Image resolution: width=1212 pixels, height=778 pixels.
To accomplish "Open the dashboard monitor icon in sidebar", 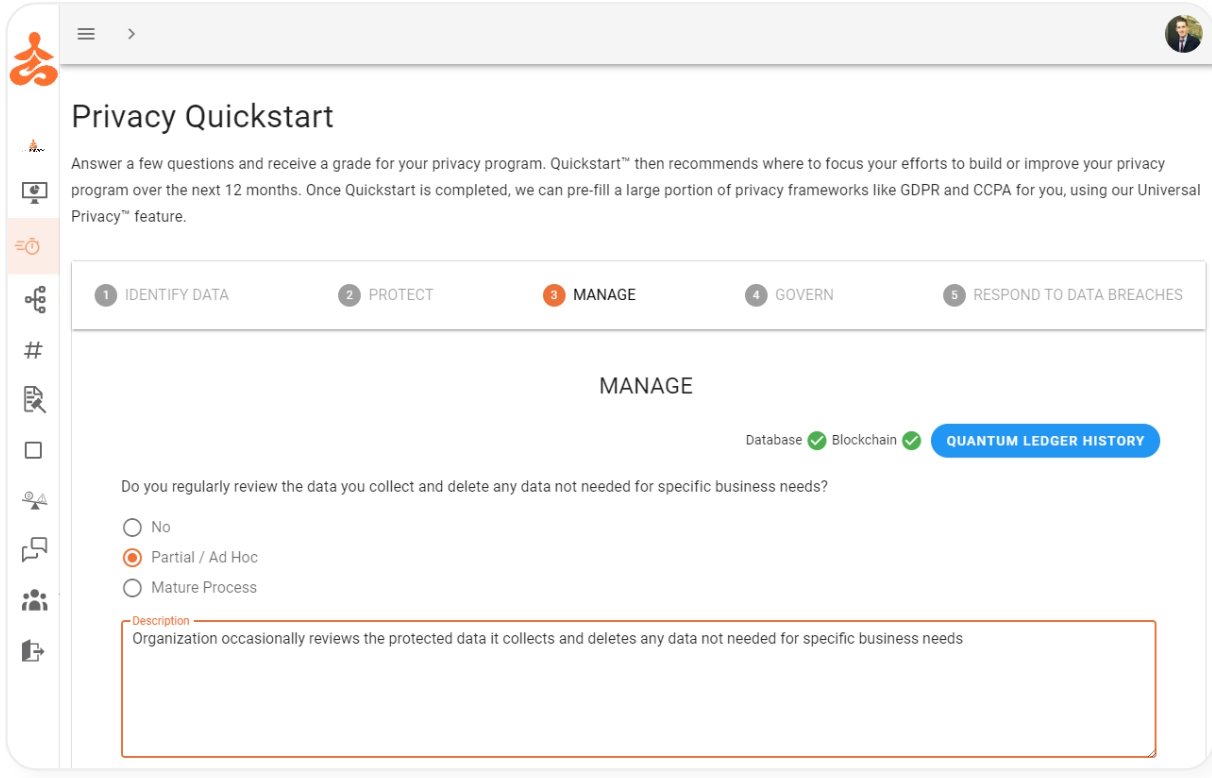I will tap(34, 193).
